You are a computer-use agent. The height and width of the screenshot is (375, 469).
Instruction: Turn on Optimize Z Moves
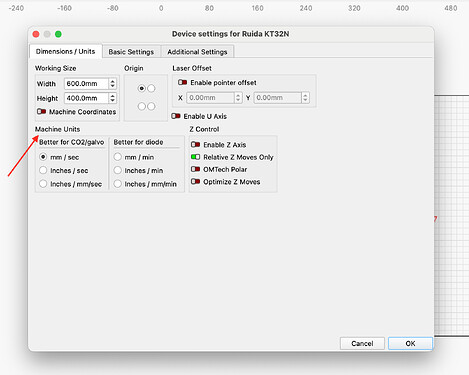click(195, 181)
